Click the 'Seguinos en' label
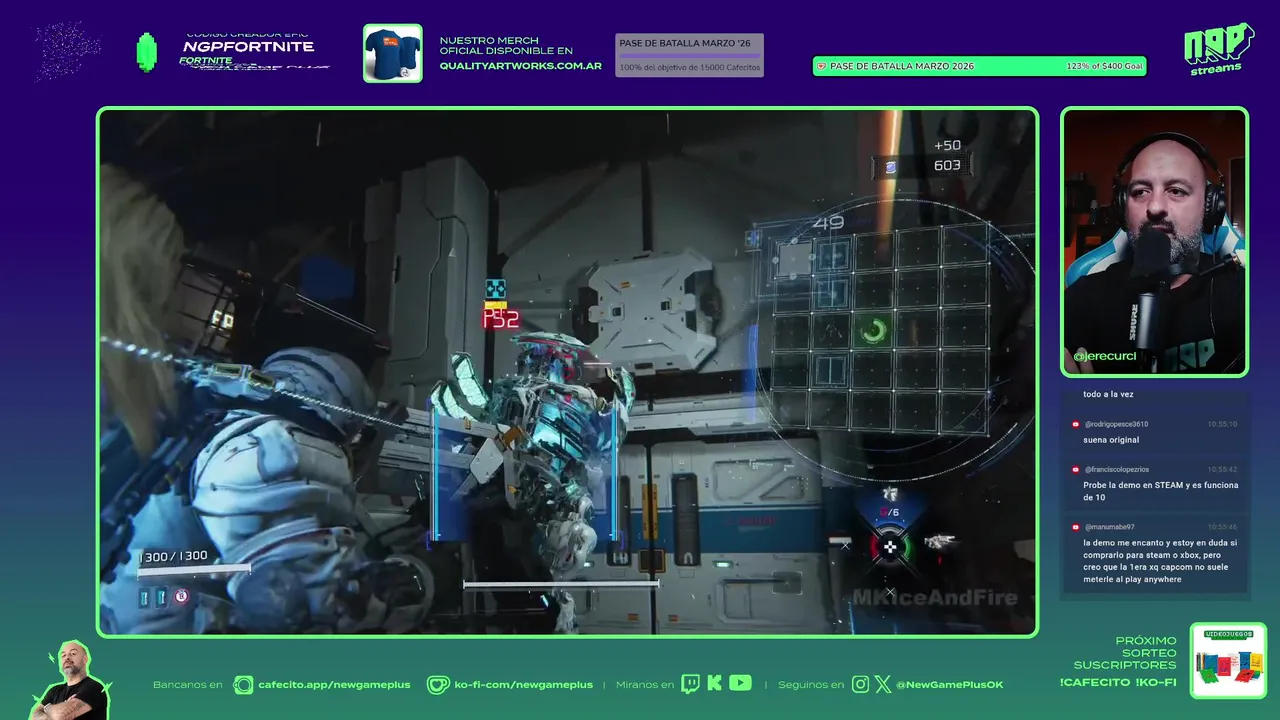 810,685
